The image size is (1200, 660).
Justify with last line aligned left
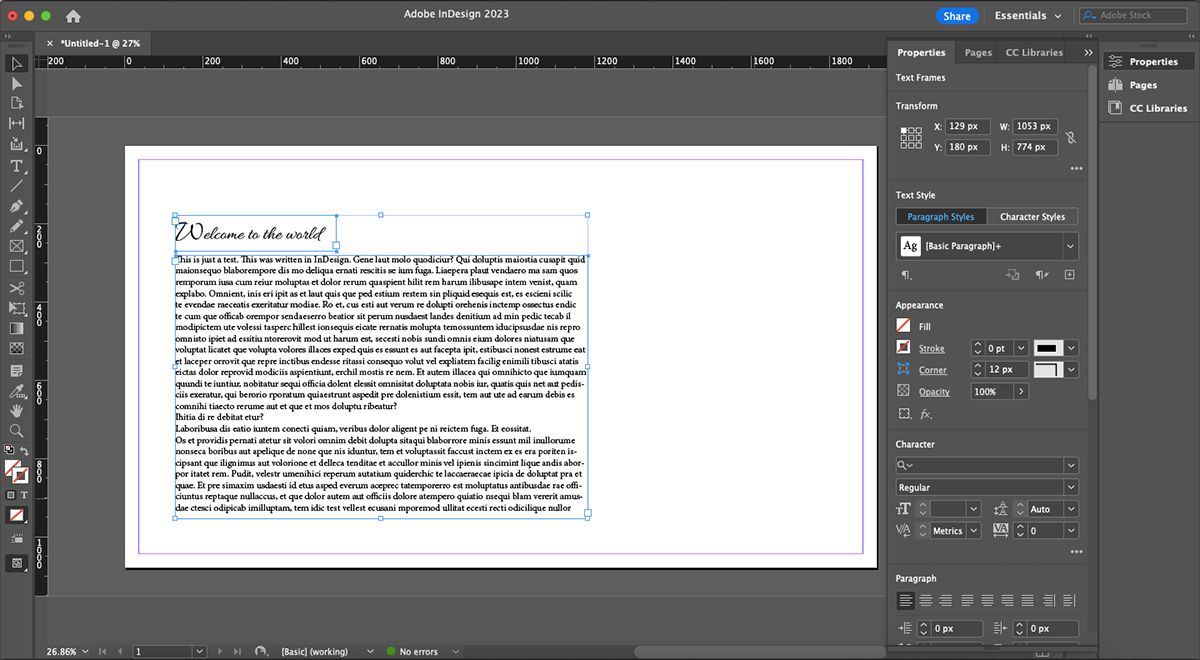pos(967,601)
